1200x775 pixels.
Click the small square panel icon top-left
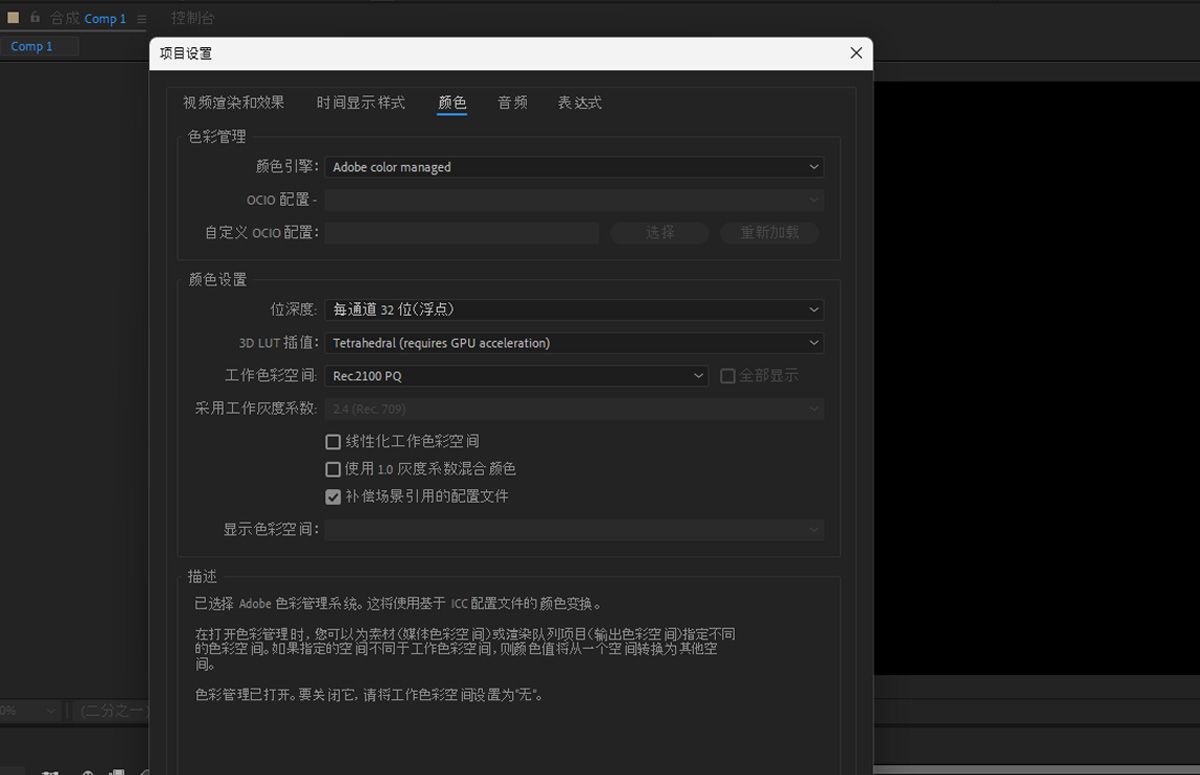(x=12, y=17)
